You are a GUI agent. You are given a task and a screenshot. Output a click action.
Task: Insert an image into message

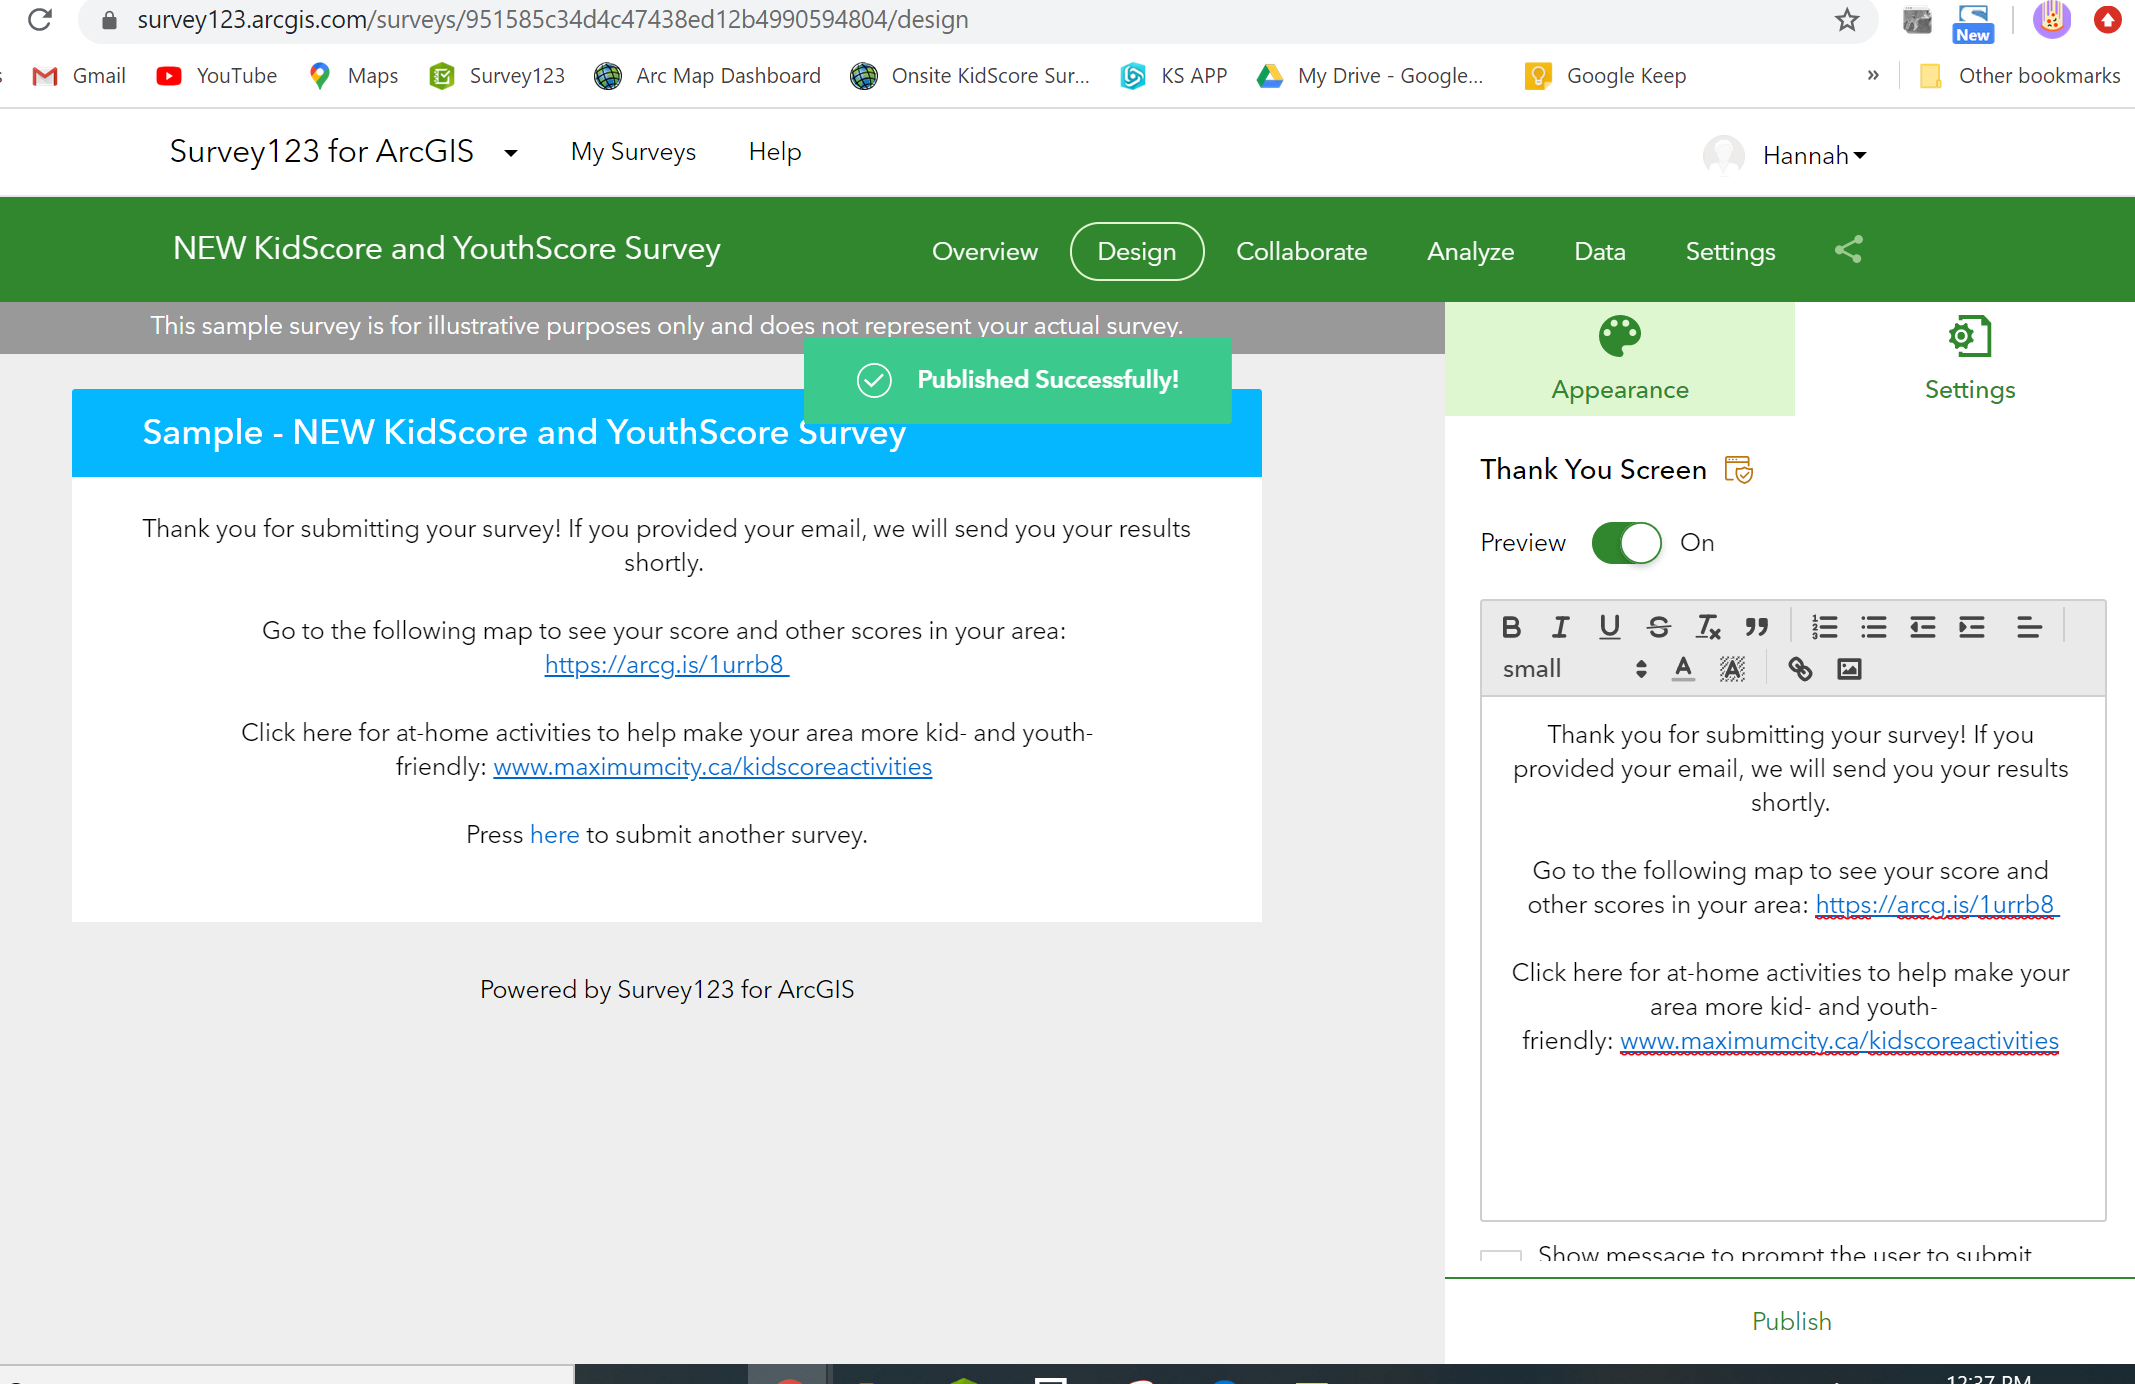tap(1849, 669)
